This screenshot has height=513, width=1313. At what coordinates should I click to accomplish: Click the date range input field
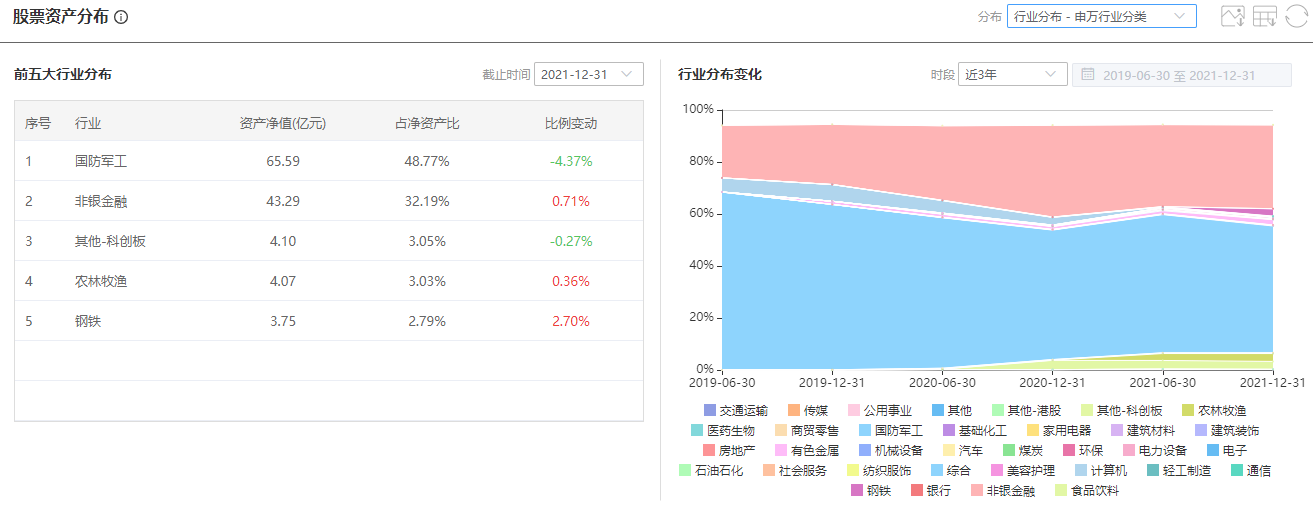(1180, 75)
